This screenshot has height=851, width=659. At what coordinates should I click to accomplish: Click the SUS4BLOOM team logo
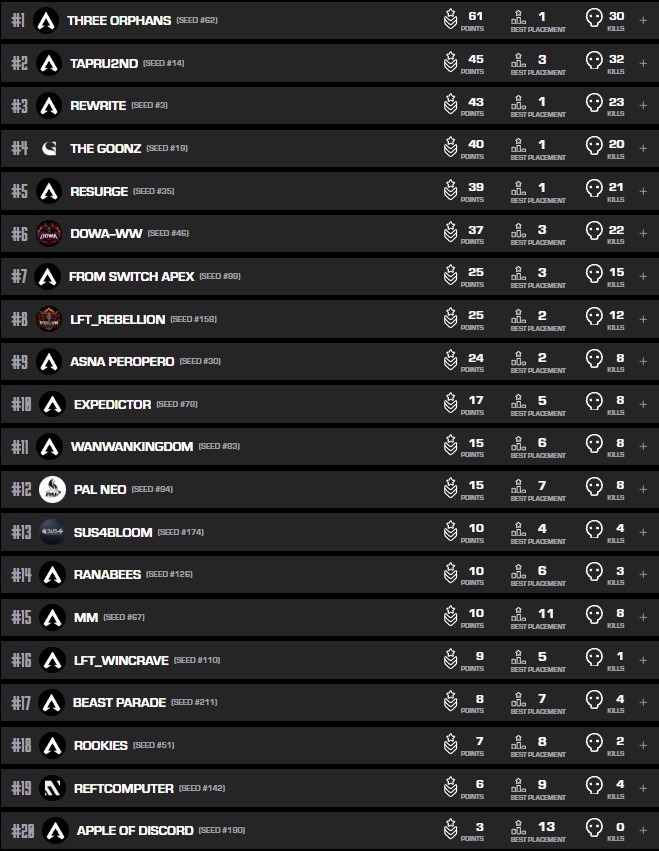coord(52,532)
